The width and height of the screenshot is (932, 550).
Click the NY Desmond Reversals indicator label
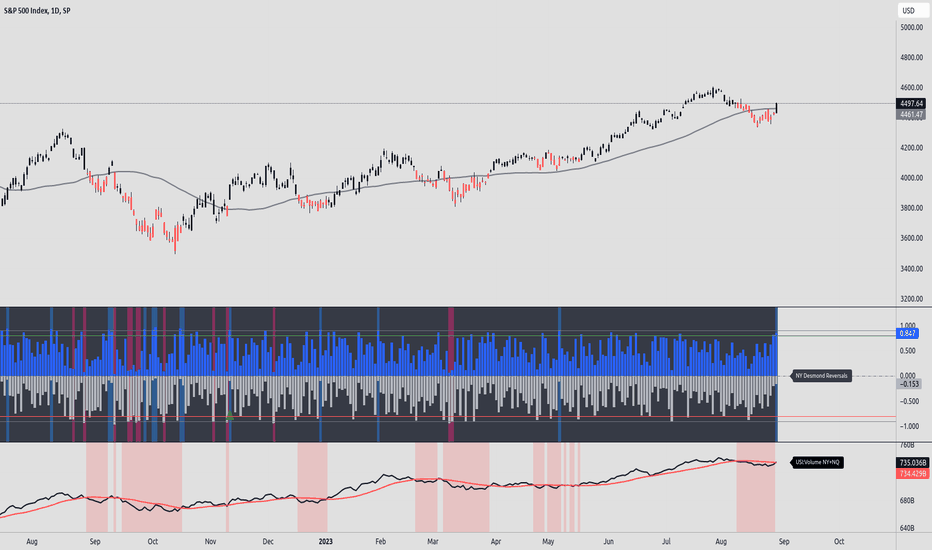(821, 376)
